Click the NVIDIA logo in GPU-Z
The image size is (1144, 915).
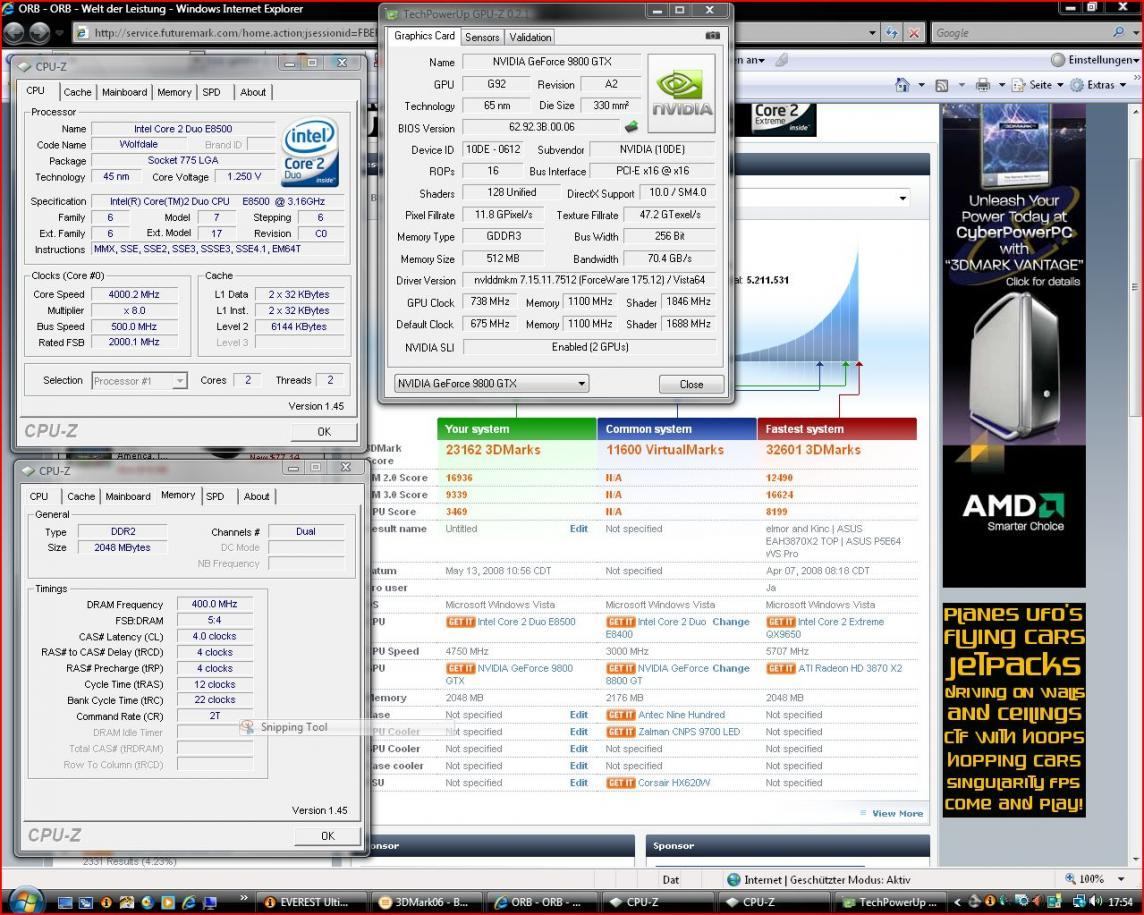[681, 93]
